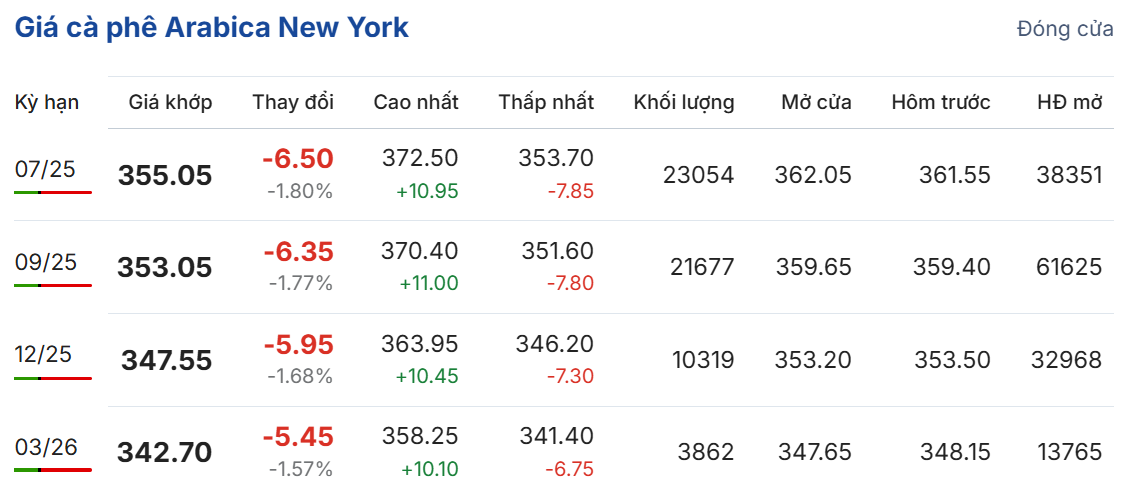The height and width of the screenshot is (495, 1123).
Task: Click the Cao nhất column header
Action: [416, 102]
